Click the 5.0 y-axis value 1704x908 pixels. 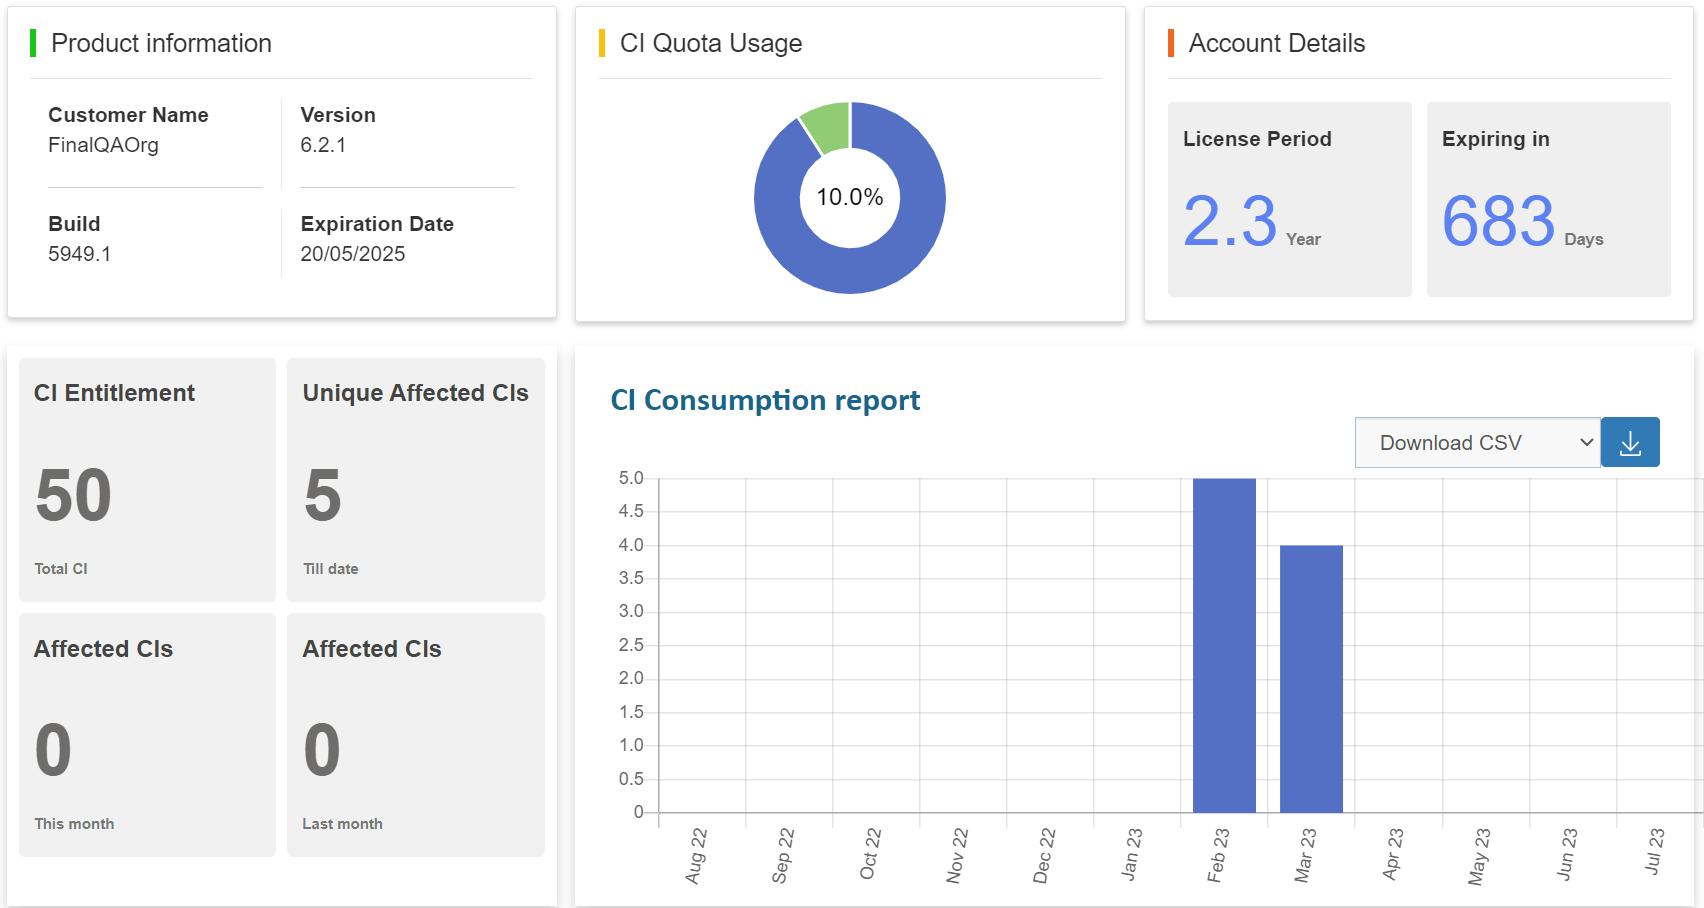[631, 478]
